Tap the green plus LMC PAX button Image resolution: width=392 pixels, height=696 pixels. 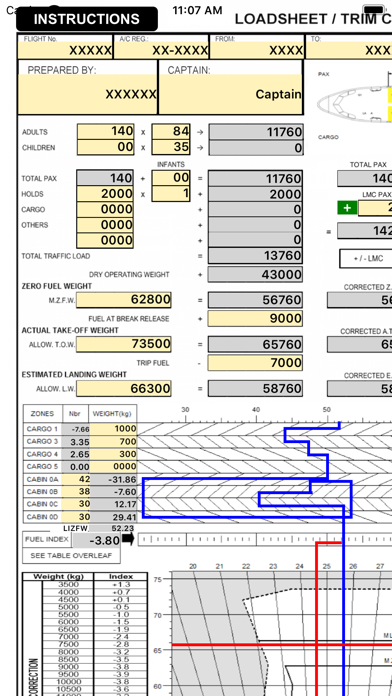347,208
